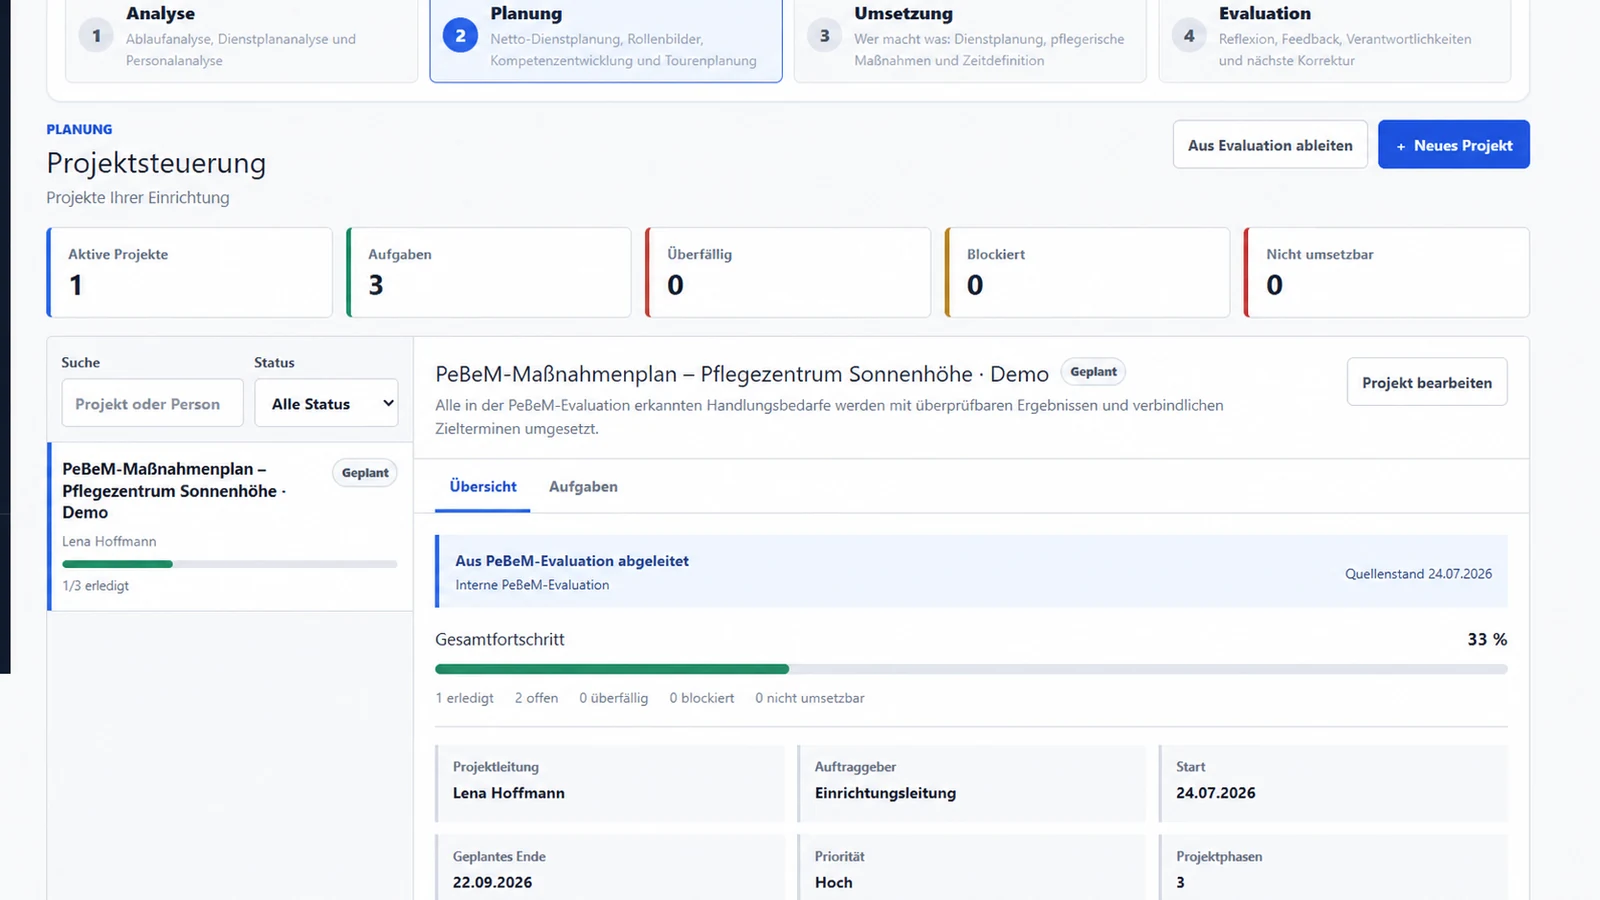Click the Projektphasen 3 field
1600x900 pixels.
pyautogui.click(x=1333, y=868)
